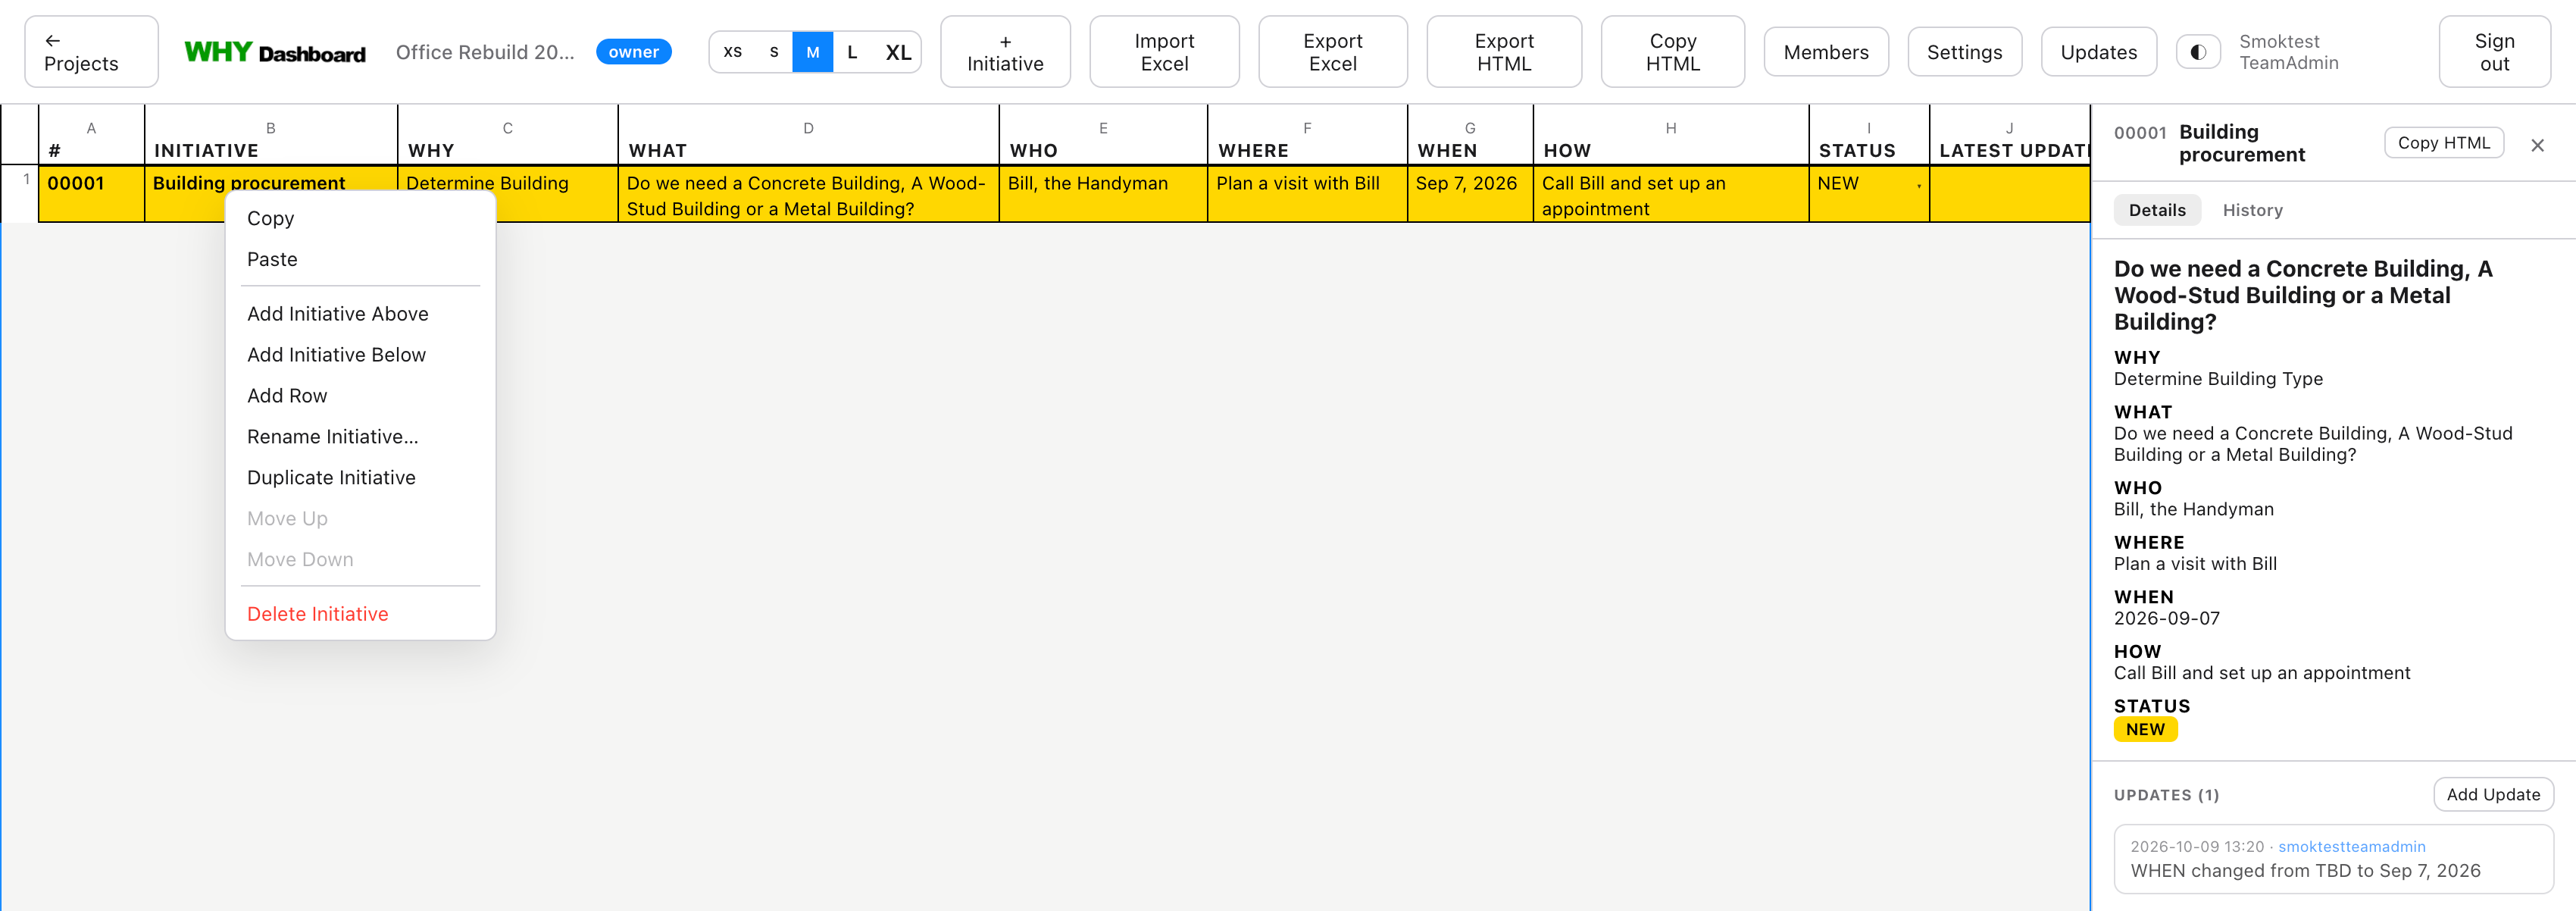Click Import Excel button
Viewport: 2576px width, 911px height.
(x=1164, y=52)
